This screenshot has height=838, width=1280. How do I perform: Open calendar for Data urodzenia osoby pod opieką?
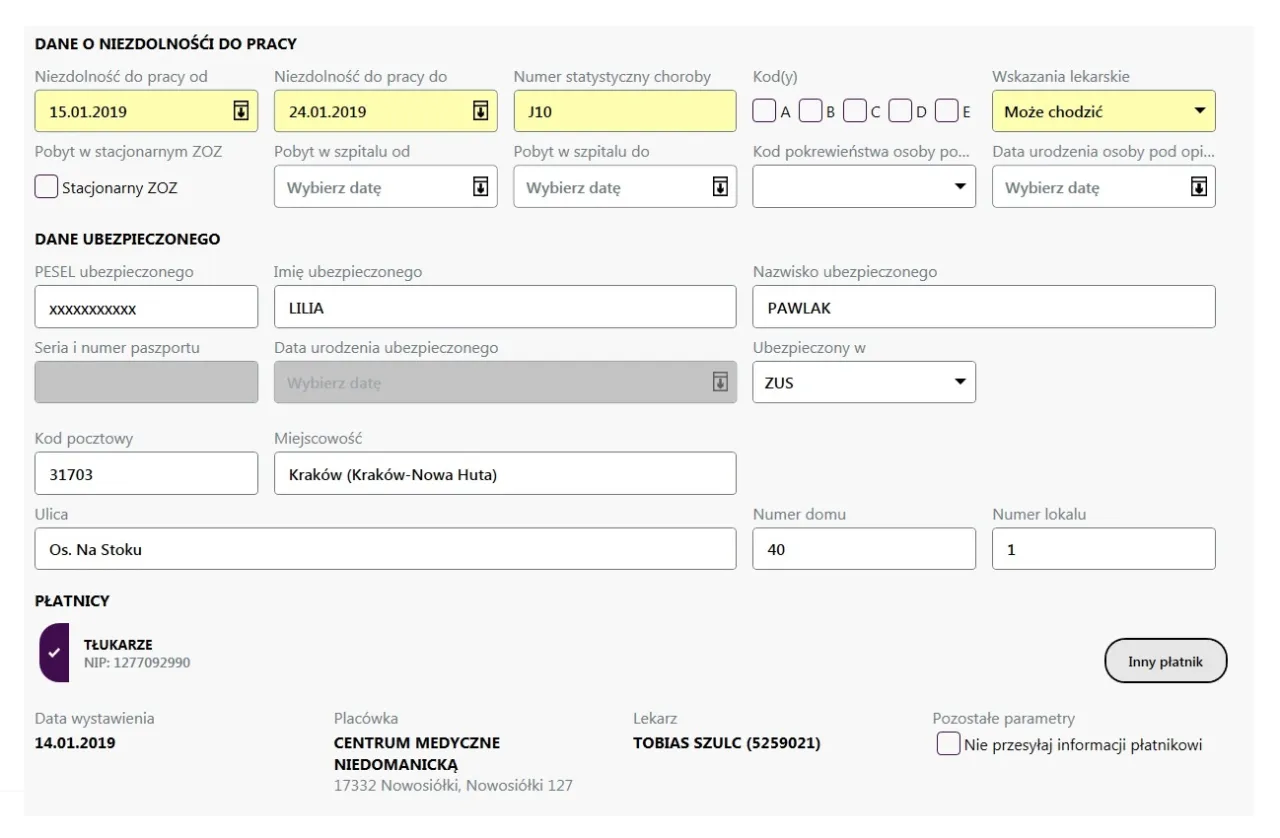click(1199, 187)
